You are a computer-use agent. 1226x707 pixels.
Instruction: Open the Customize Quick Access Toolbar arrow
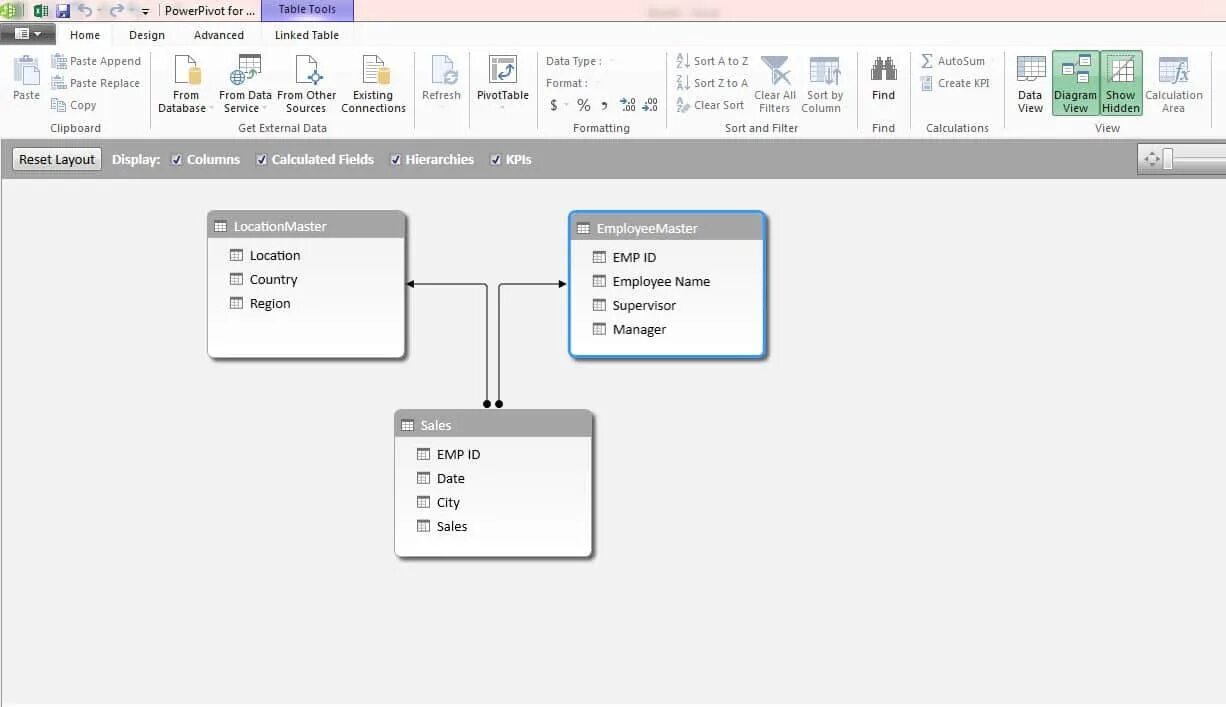coord(146,11)
